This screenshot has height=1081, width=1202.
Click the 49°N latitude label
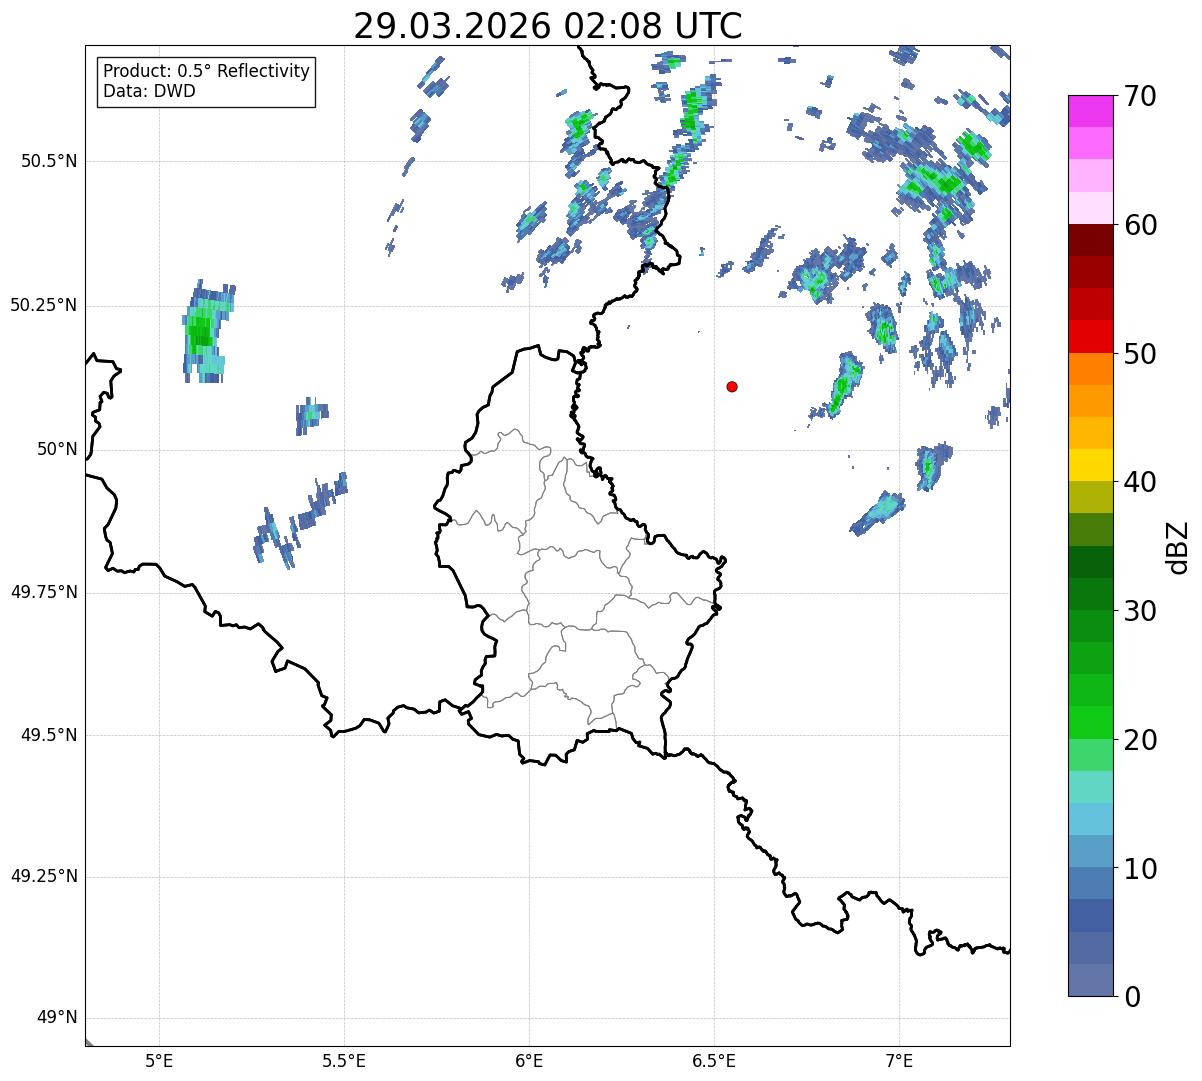click(57, 1018)
